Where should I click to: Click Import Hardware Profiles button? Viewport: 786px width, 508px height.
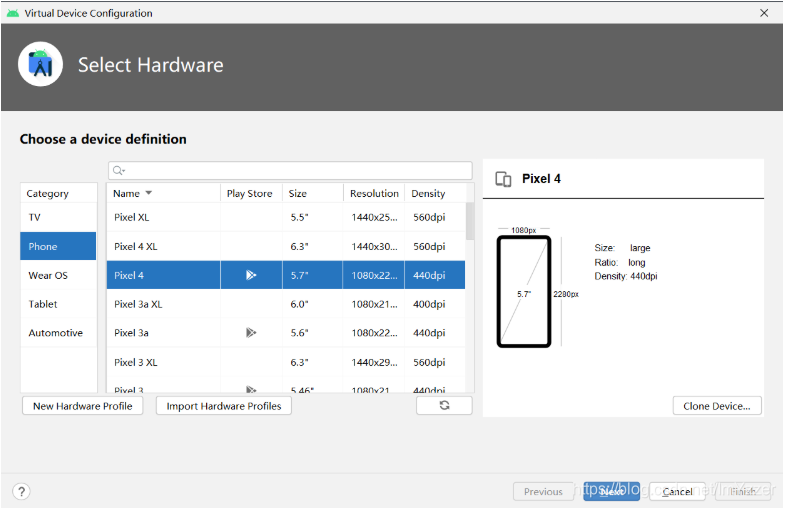(x=224, y=406)
